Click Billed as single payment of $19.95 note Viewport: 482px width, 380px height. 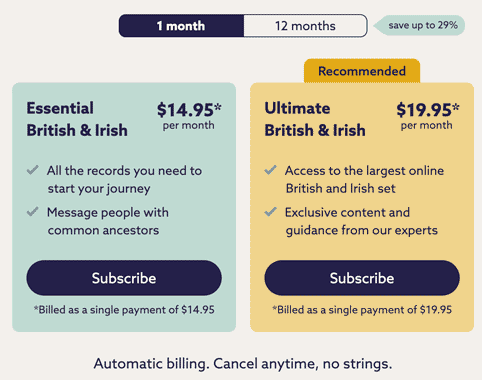[x=362, y=310]
